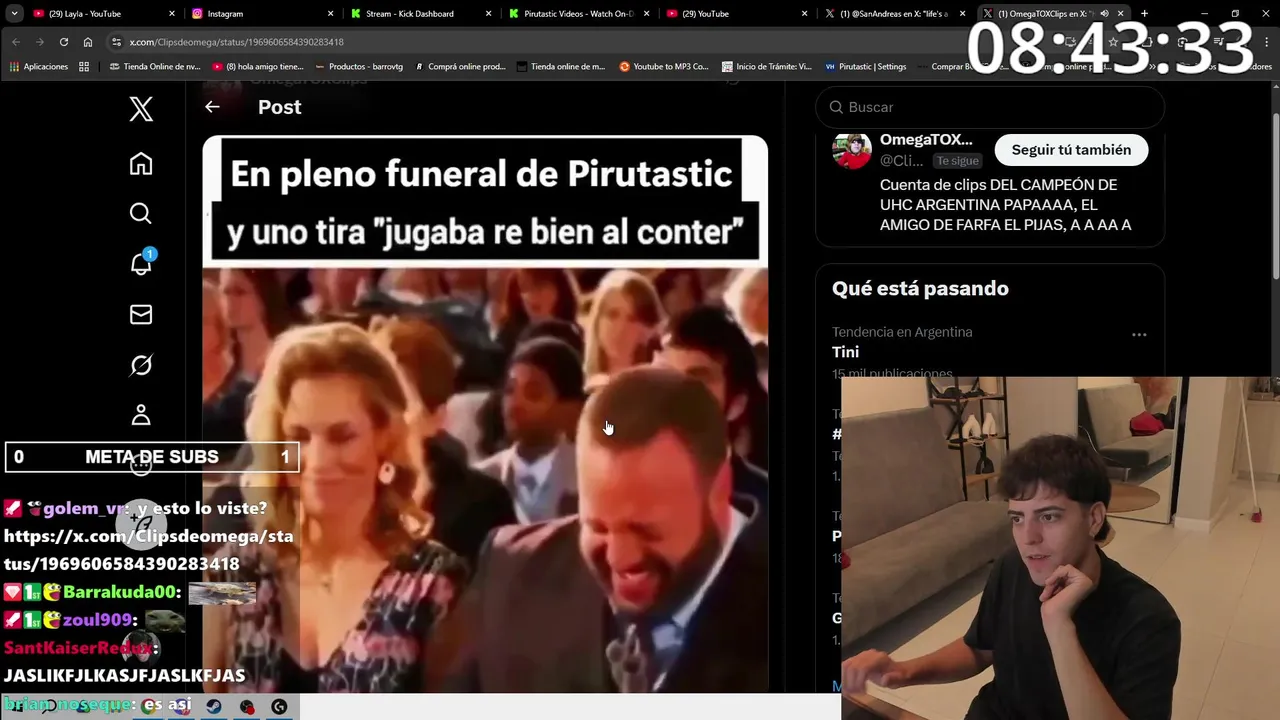The height and width of the screenshot is (720, 1280).
Task: Click the browser back navigation arrow
Action: (16, 42)
